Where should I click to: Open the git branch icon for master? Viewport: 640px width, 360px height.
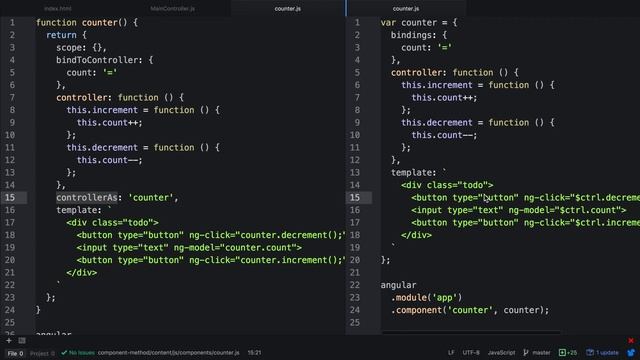pos(526,353)
